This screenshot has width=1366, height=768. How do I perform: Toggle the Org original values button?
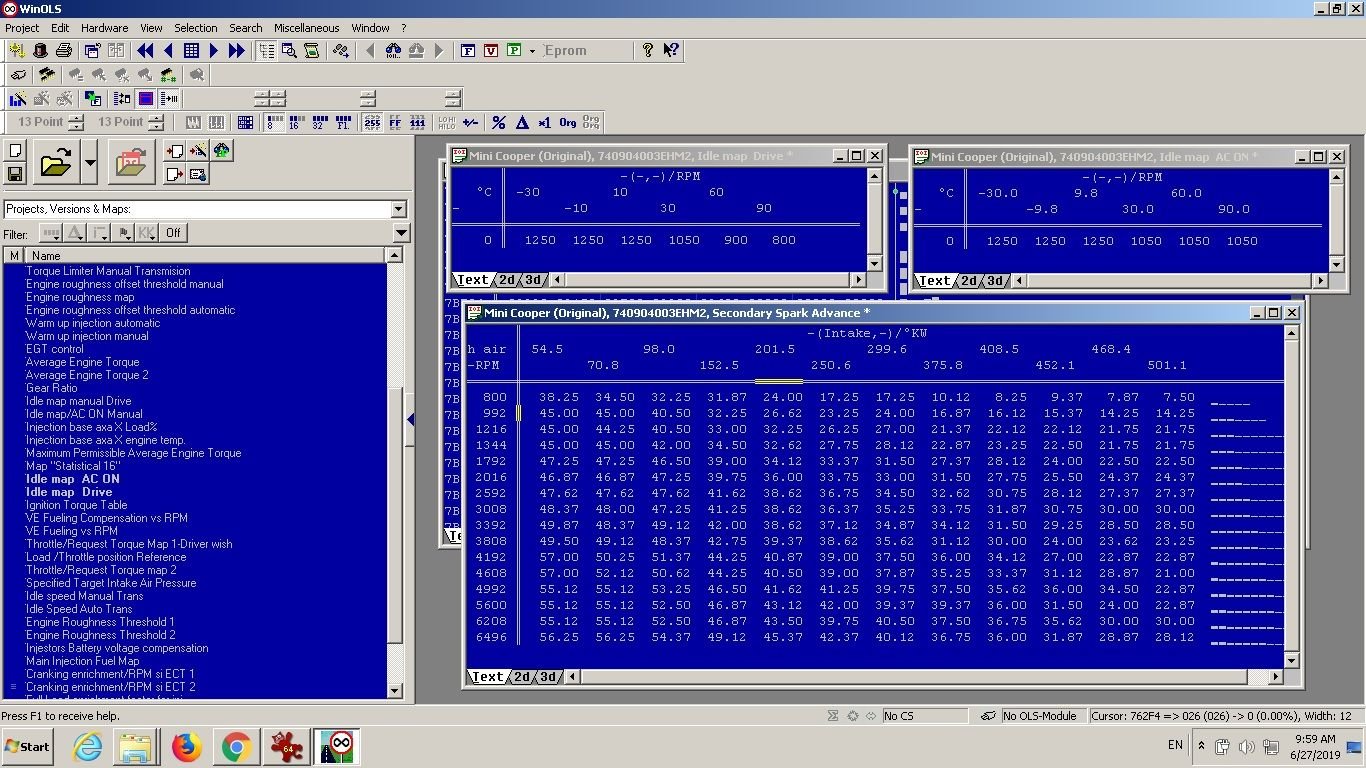point(567,123)
